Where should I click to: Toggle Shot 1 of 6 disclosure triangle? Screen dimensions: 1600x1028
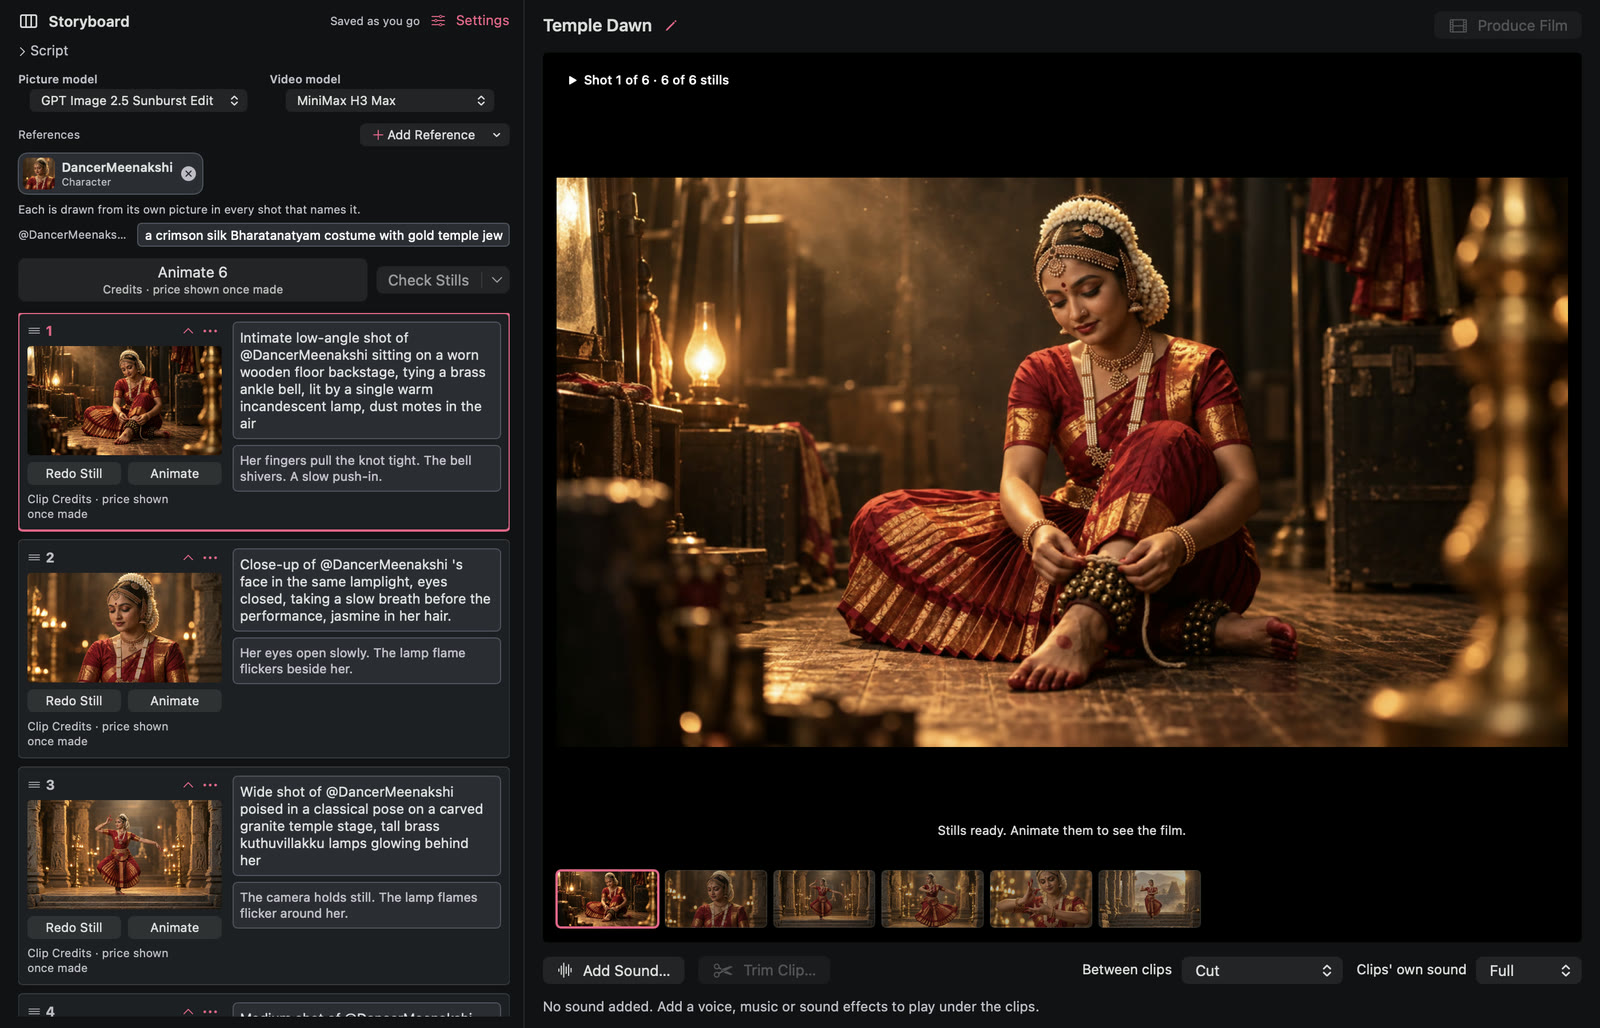[572, 80]
